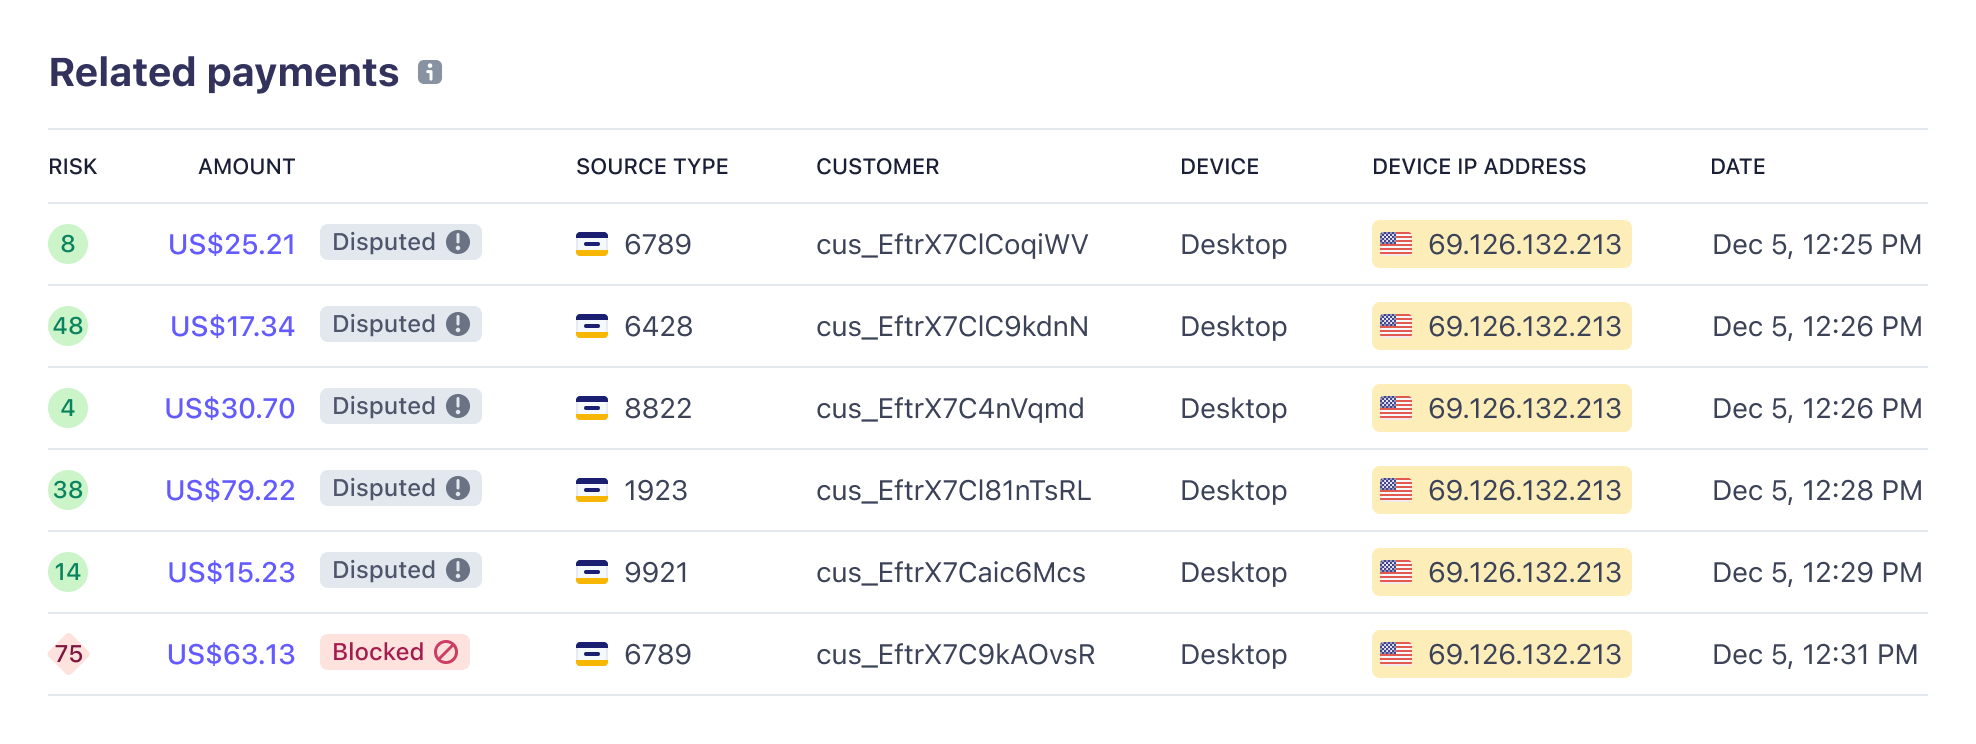Click the card icon beside source 6428
This screenshot has height=744, width=1976.
[x=592, y=325]
